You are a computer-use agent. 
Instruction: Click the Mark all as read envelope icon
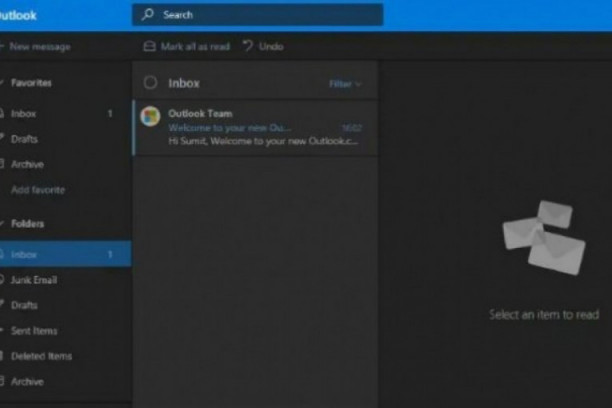tap(150, 46)
